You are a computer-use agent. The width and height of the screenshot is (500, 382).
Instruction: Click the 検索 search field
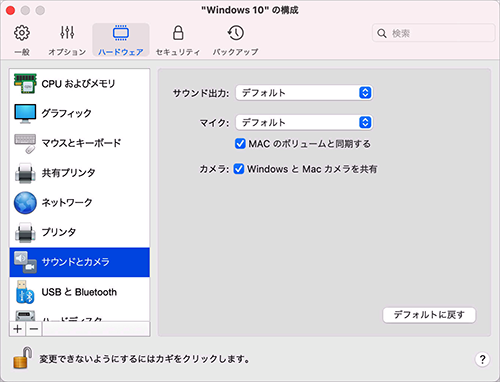(433, 33)
